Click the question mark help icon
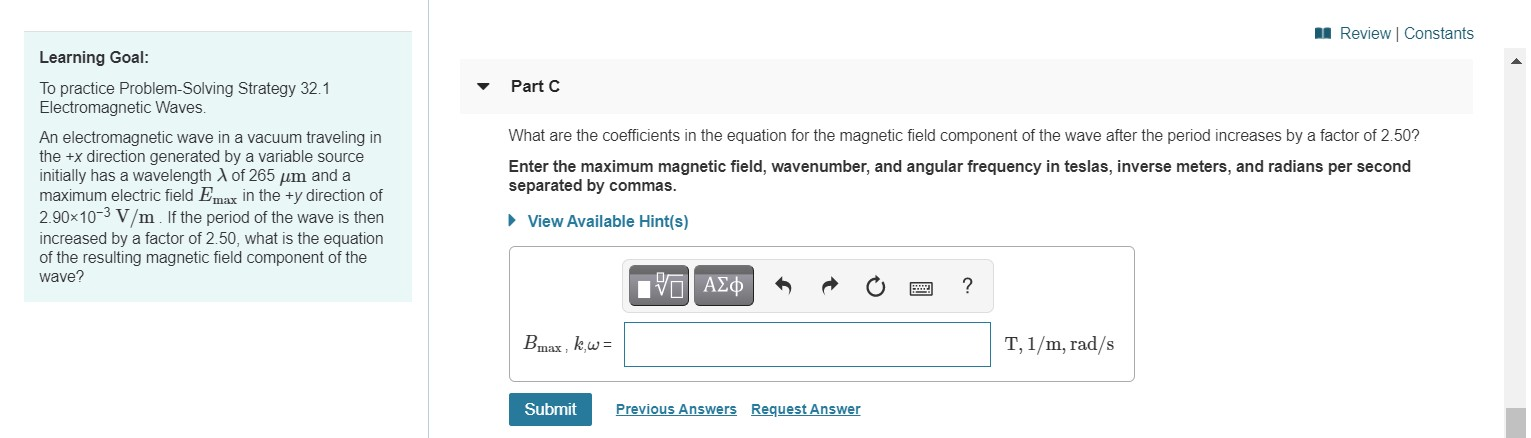 (x=966, y=287)
